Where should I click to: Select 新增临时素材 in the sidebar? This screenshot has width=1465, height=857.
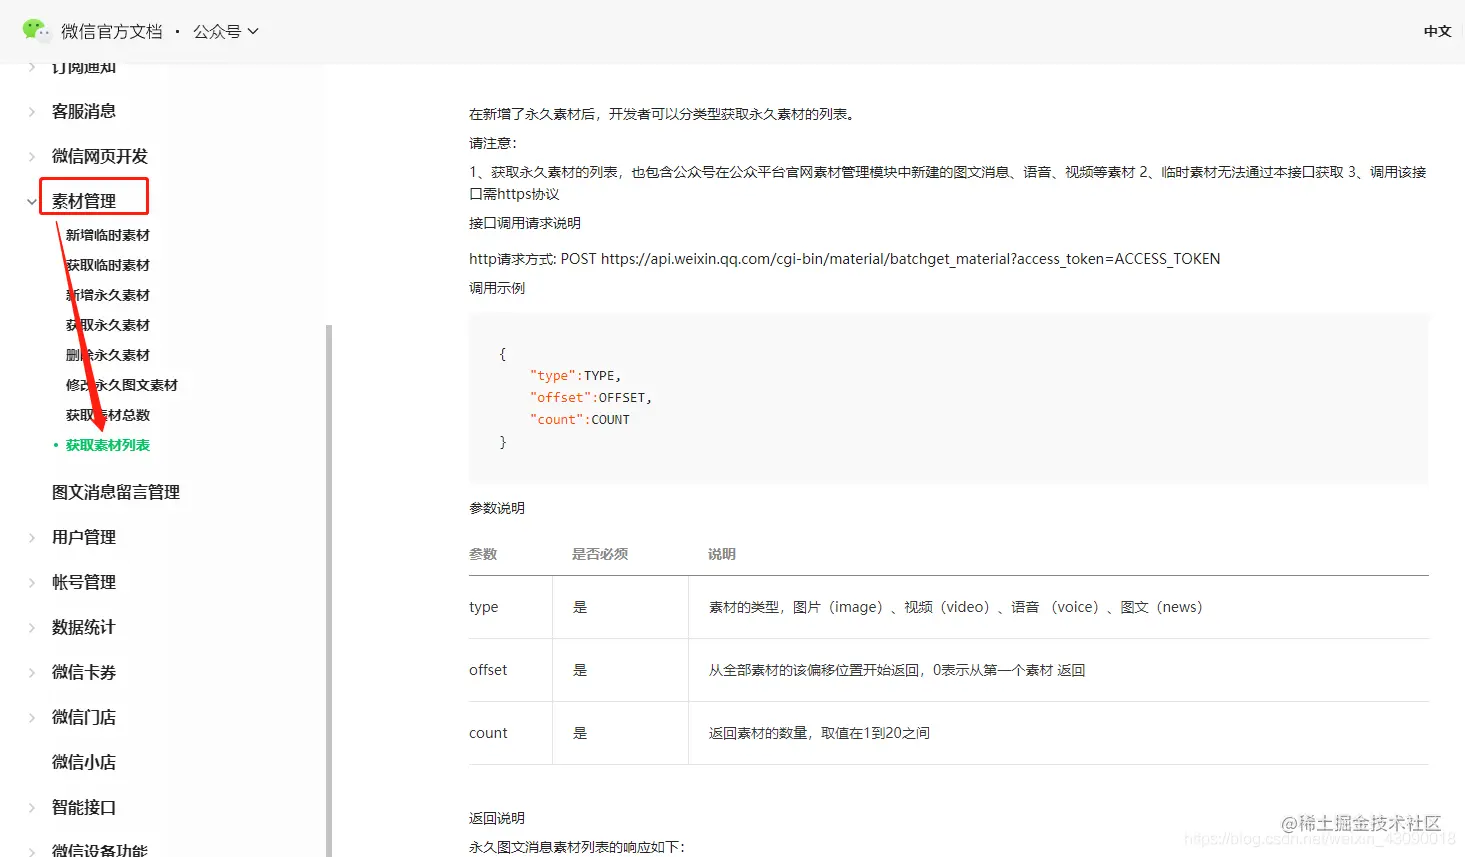107,234
